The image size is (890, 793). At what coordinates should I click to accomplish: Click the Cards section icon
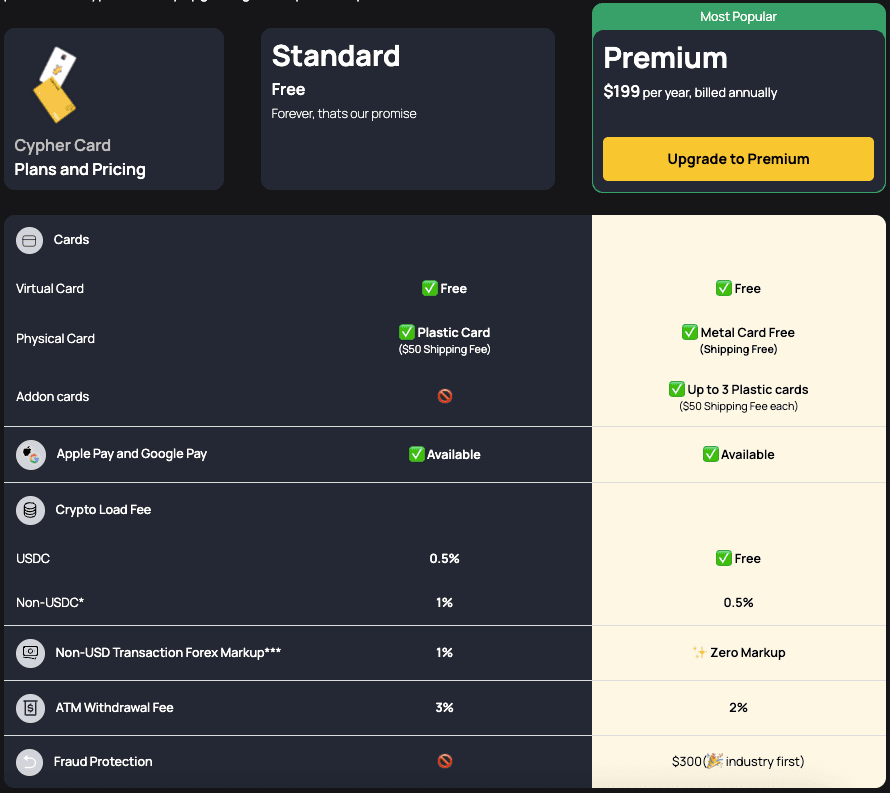(x=30, y=240)
